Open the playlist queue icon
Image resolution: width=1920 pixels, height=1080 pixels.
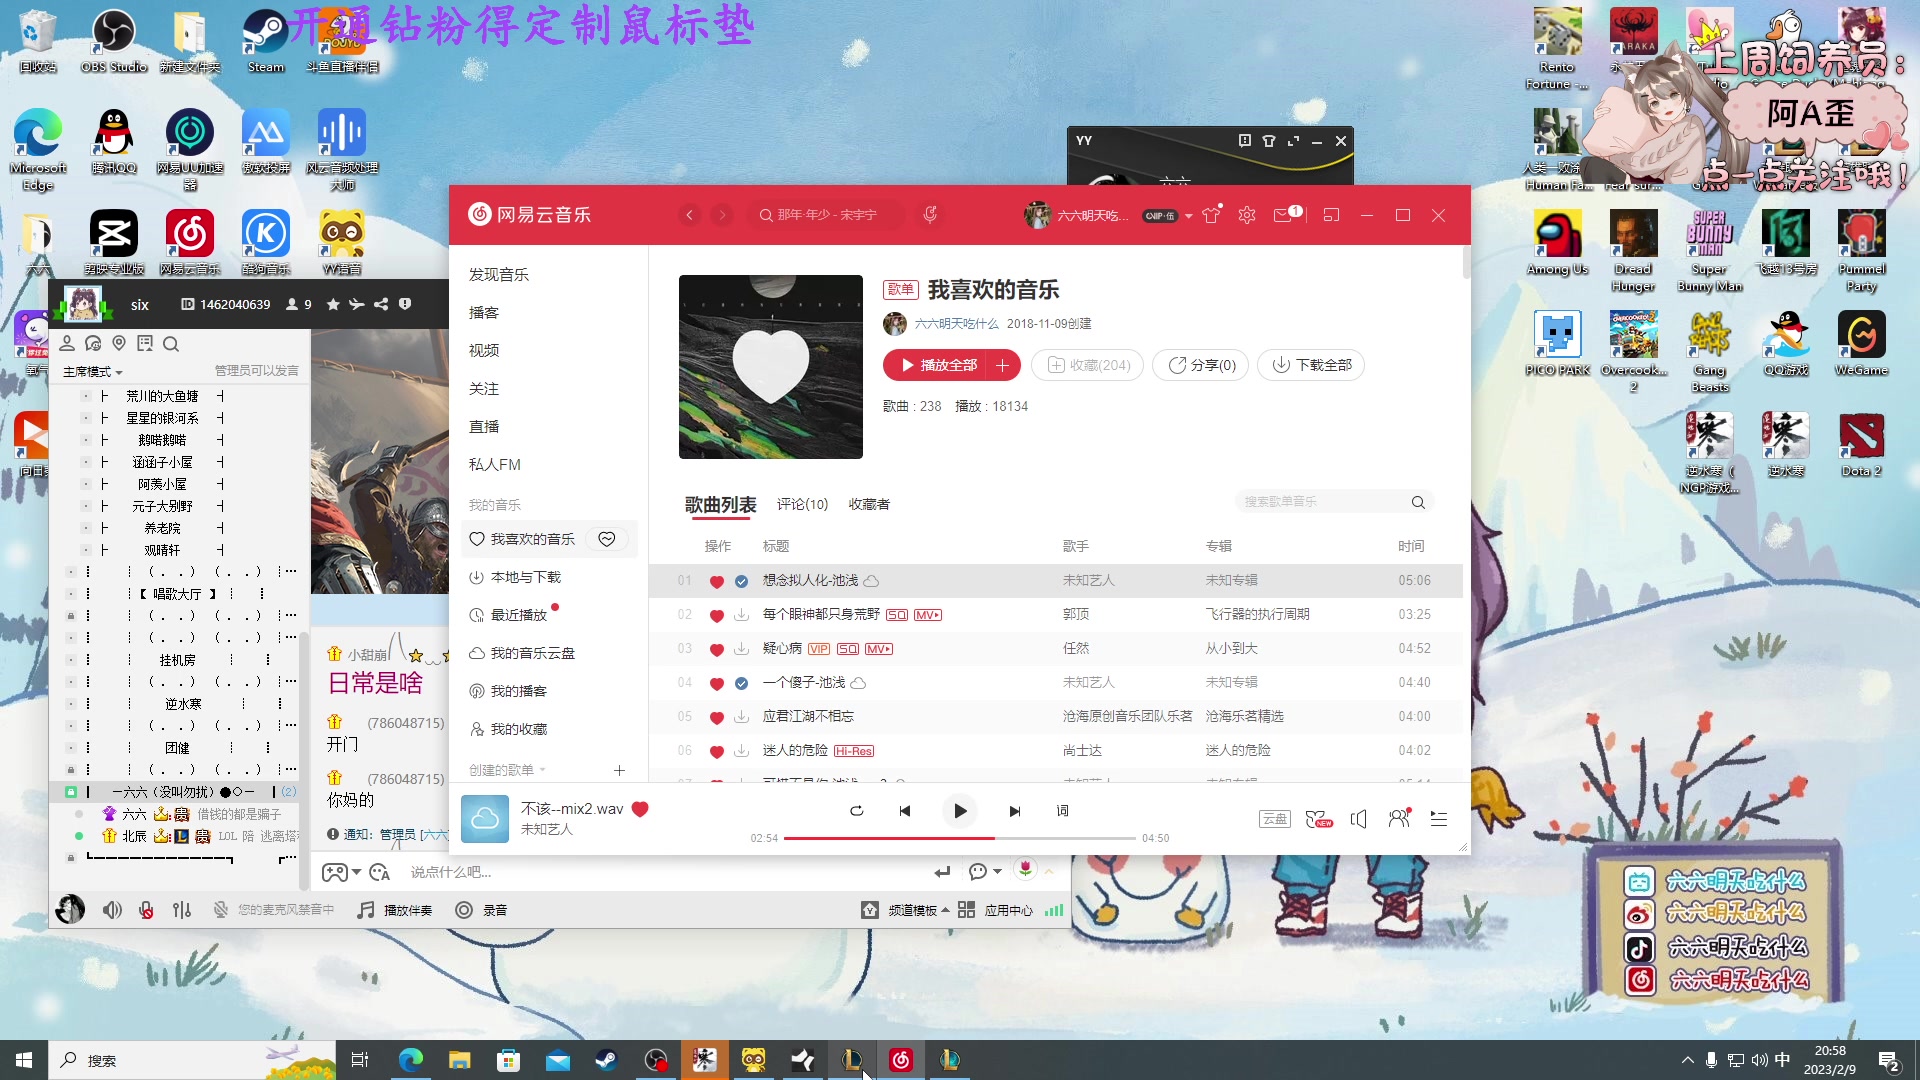(1439, 819)
